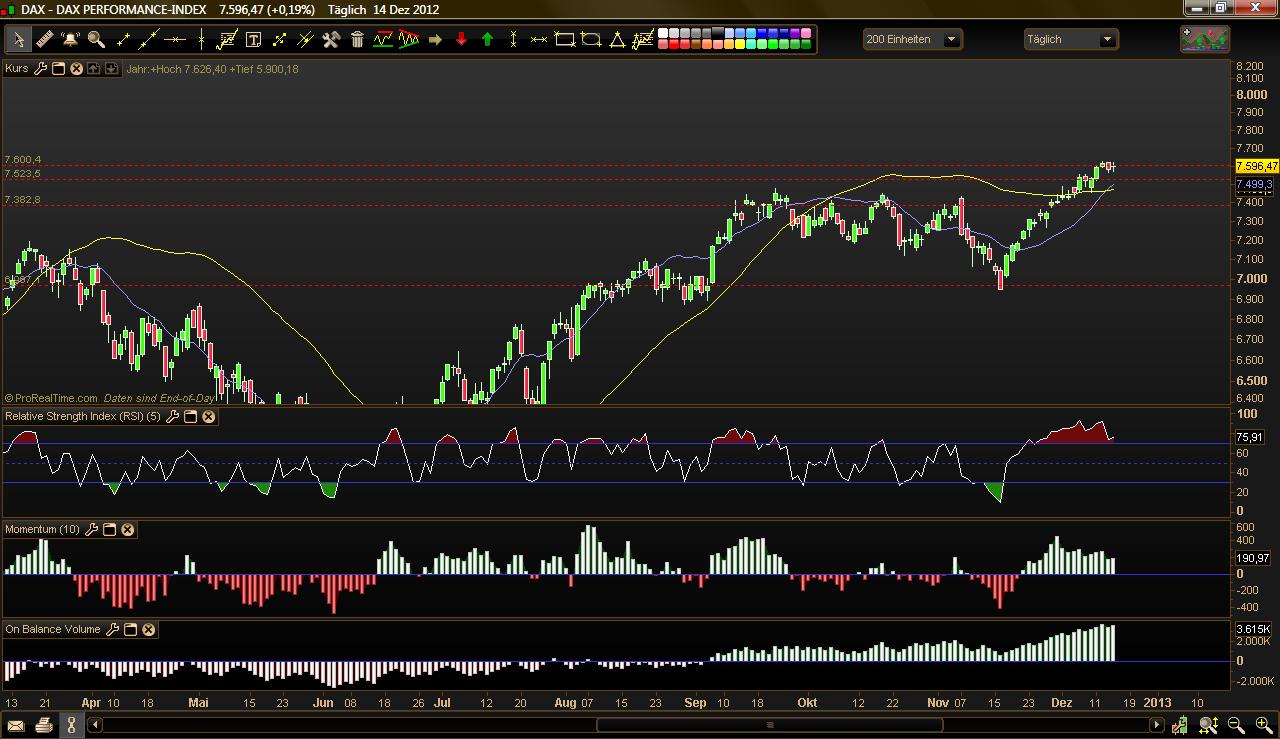Close the On Balance Volume panel

click(x=149, y=629)
